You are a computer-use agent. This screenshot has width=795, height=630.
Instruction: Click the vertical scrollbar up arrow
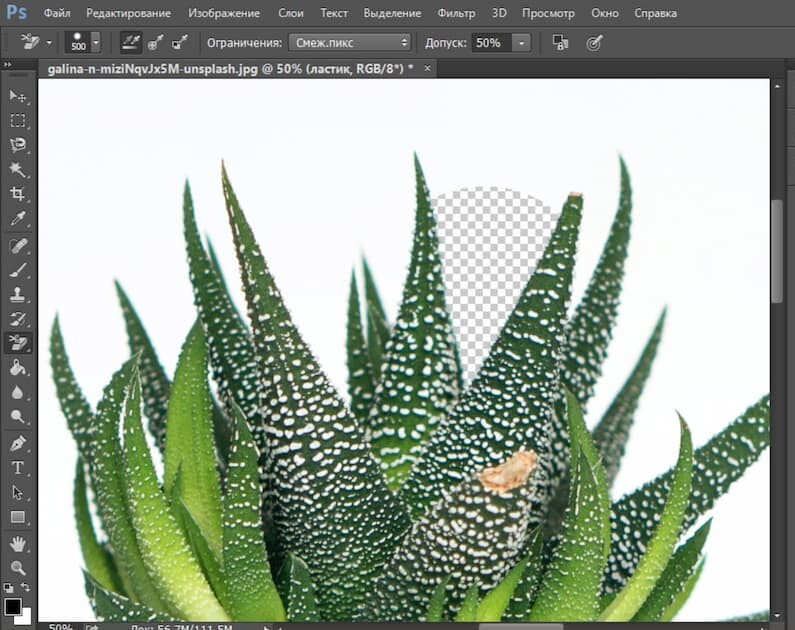777,86
